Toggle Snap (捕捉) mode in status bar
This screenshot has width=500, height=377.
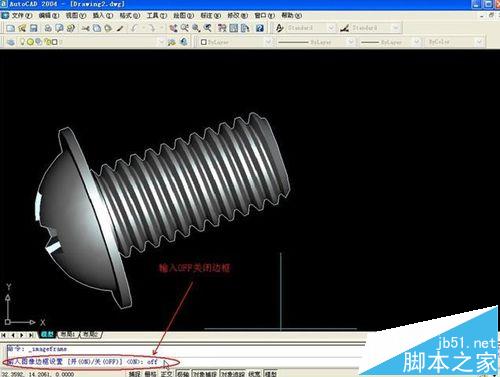(135, 374)
